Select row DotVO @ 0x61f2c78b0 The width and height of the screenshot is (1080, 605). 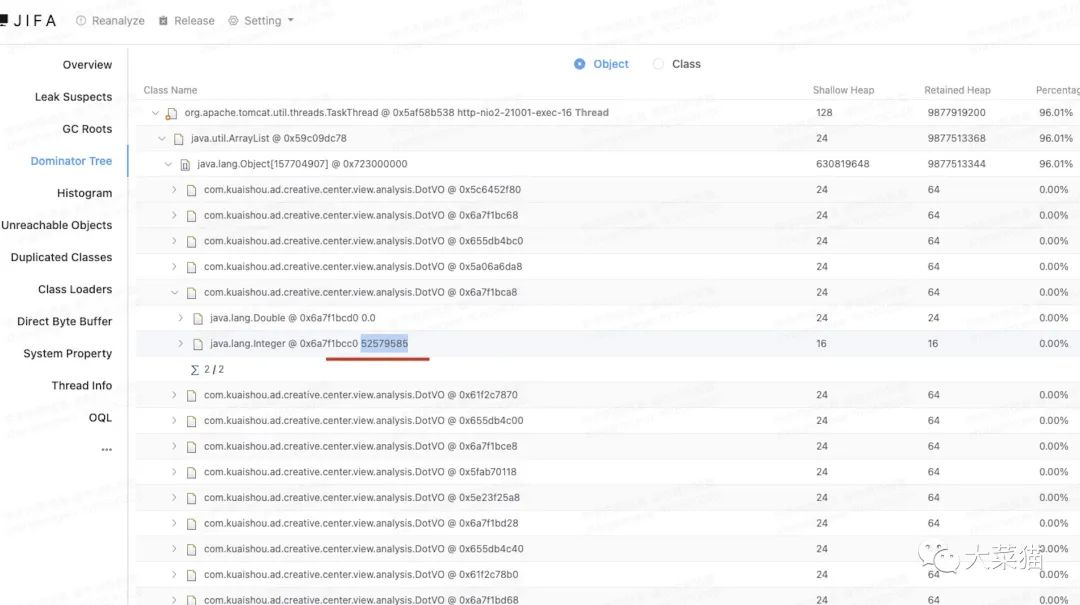click(608, 575)
